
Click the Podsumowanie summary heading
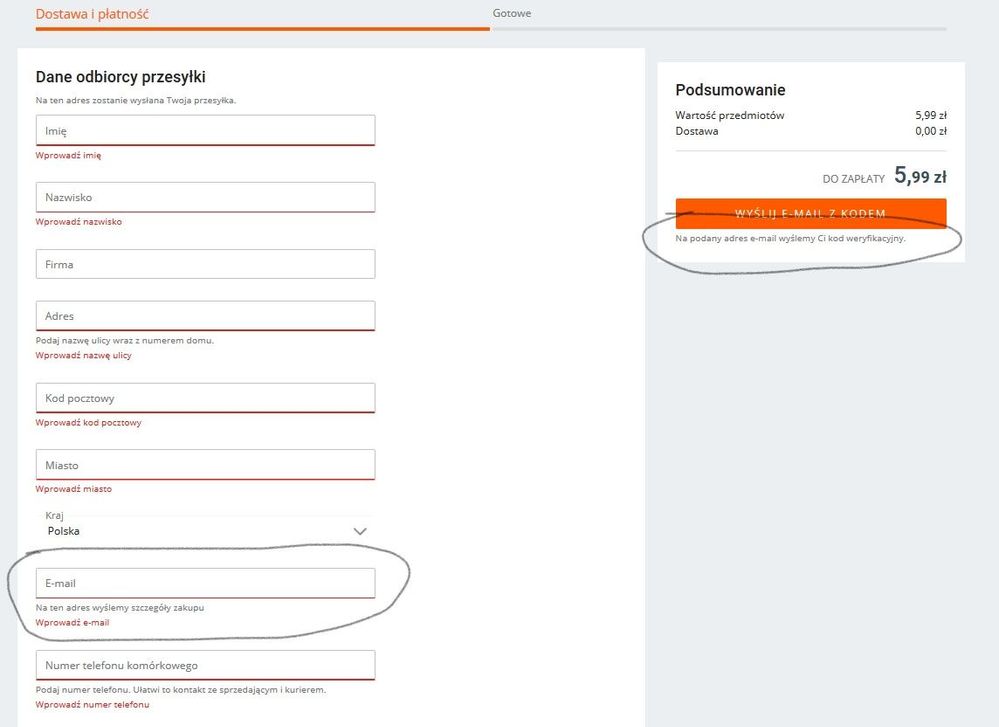point(730,90)
